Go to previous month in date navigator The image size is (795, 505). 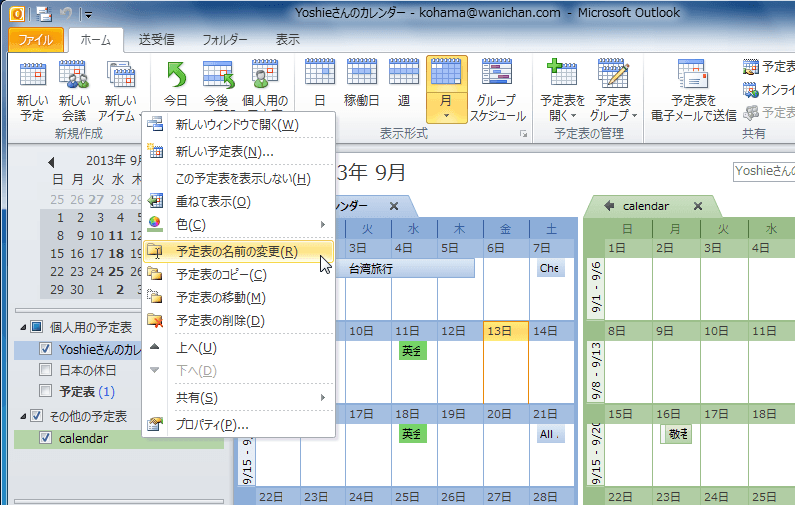(x=51, y=162)
